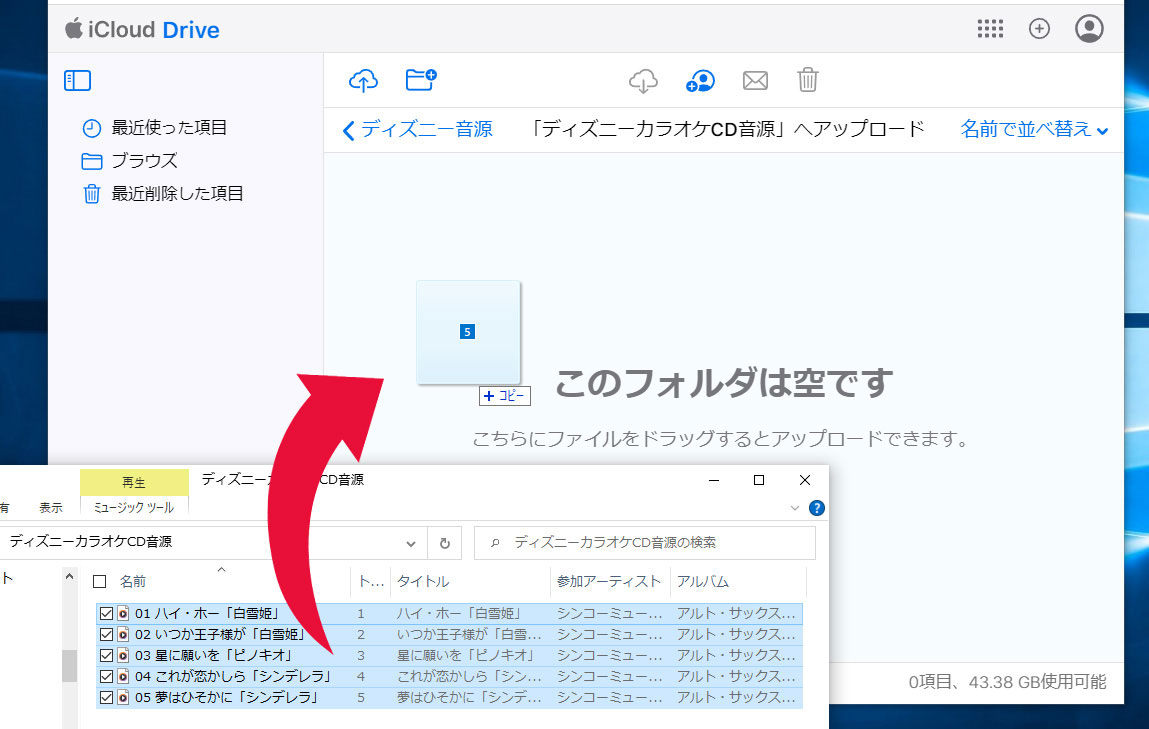1149x729 pixels.
Task: Expand the Explorer address bar history dropdown
Action: click(x=411, y=543)
